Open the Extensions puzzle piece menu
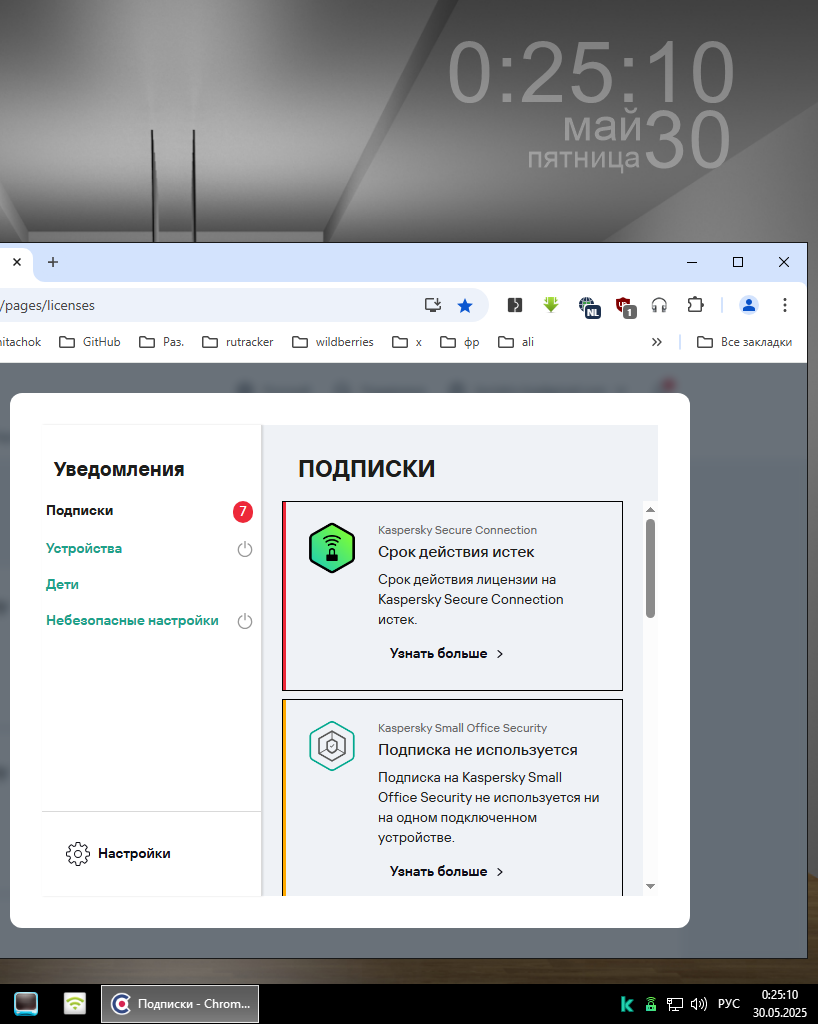This screenshot has height=1024, width=818. [x=695, y=305]
